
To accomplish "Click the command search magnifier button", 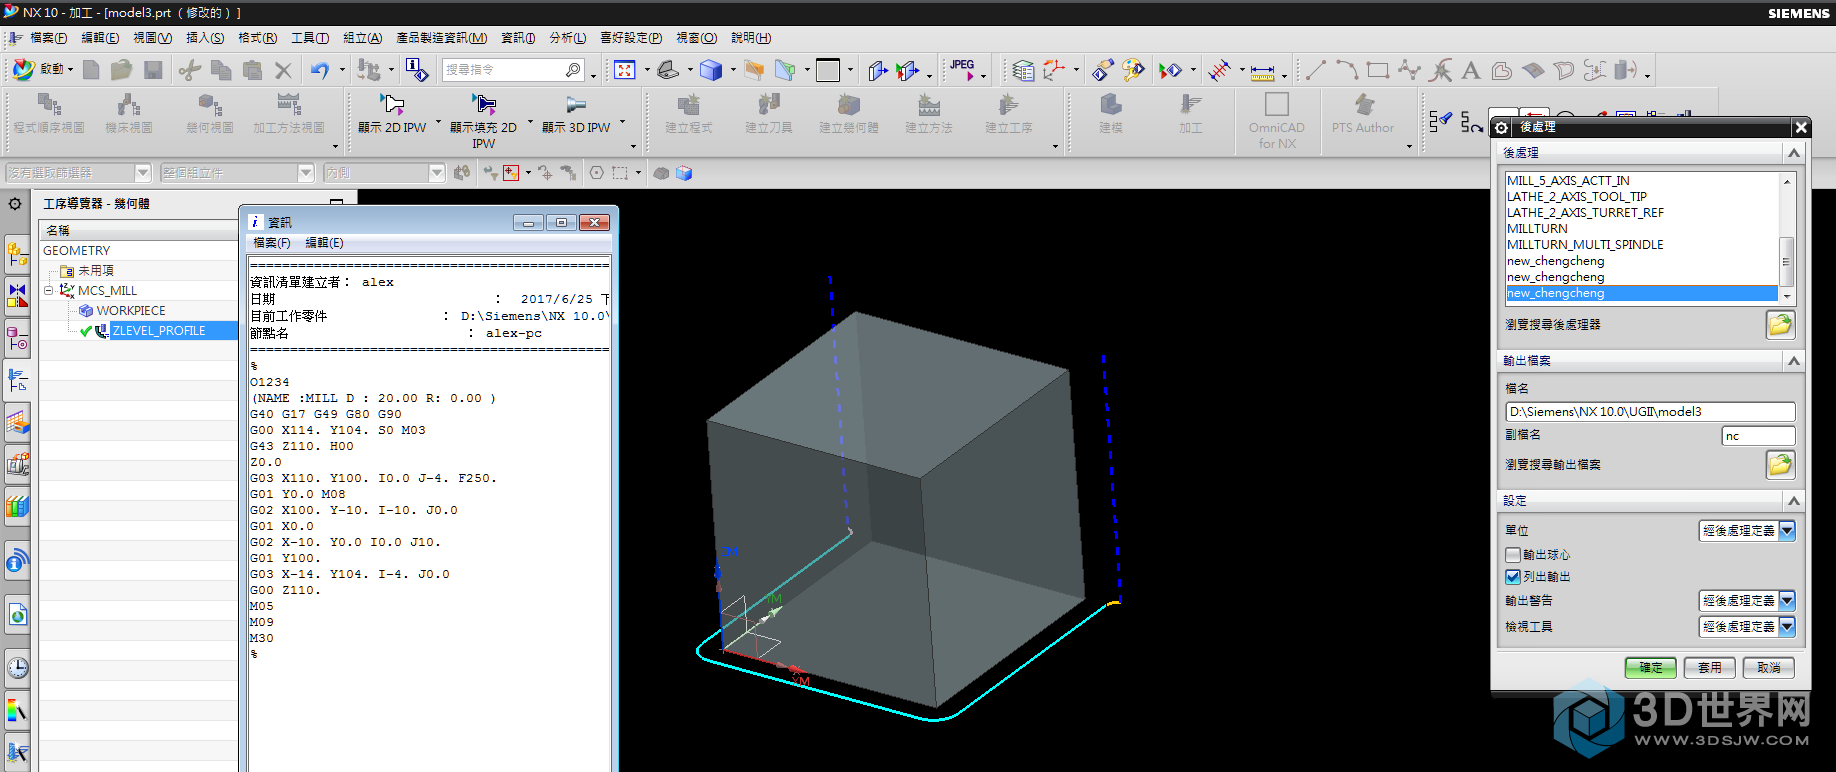I will point(573,70).
